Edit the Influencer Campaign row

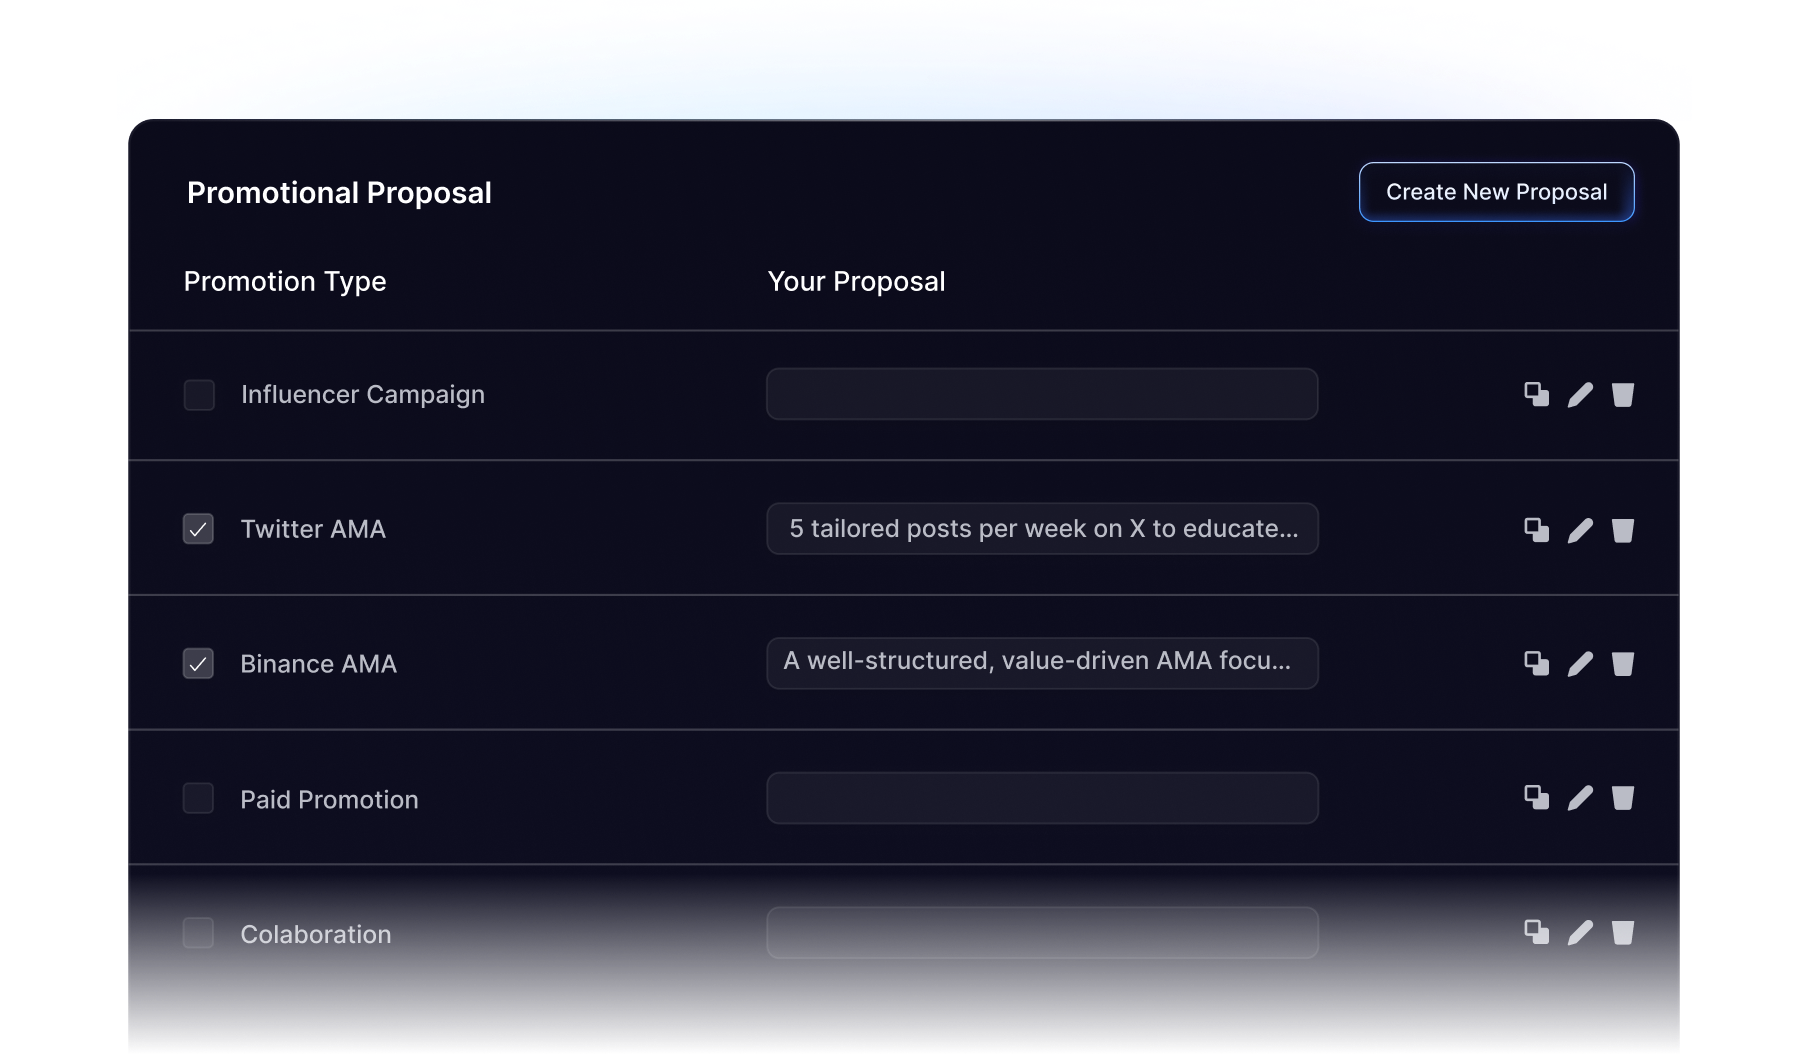(x=1580, y=395)
